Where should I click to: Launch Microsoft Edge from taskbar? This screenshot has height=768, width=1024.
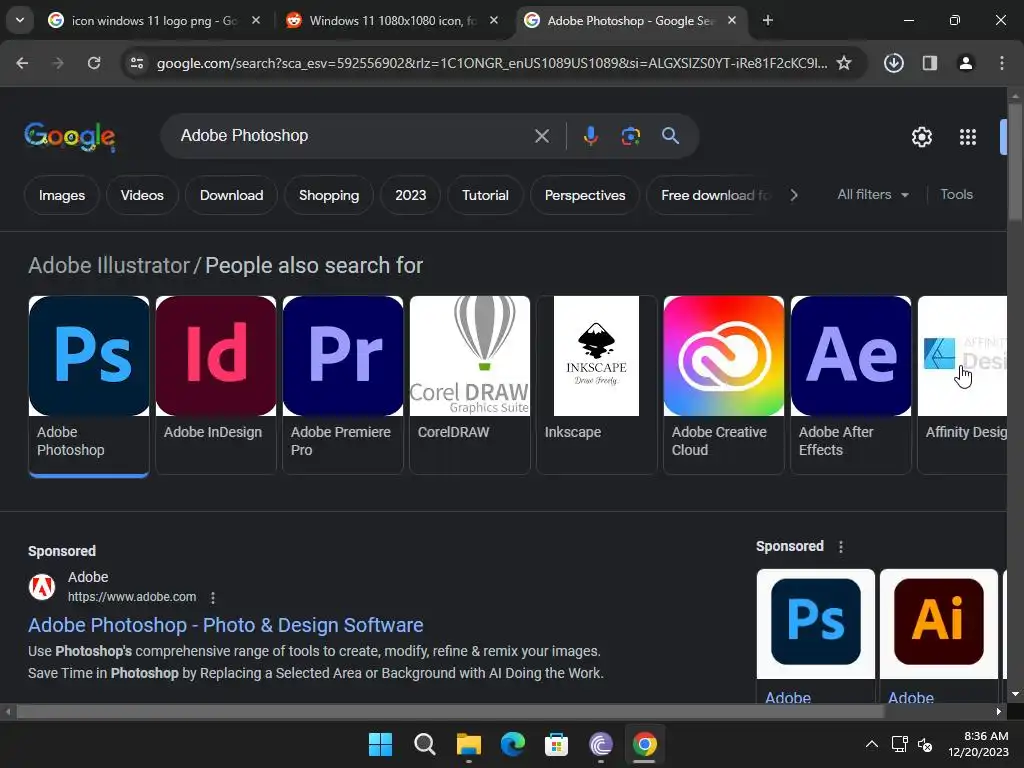513,744
